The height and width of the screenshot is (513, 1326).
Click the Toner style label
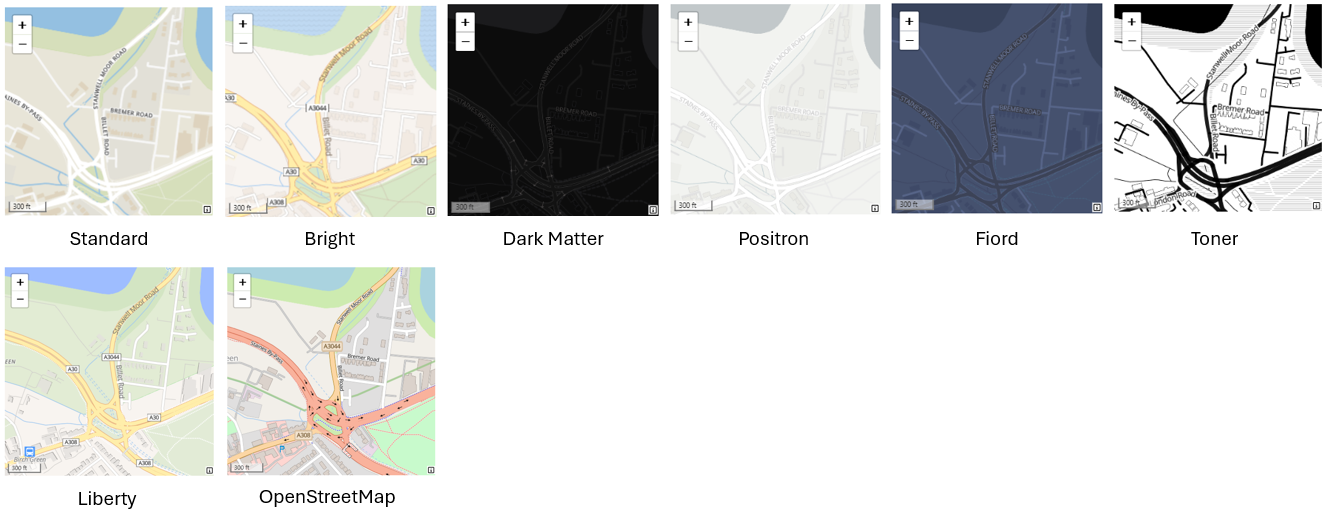[1214, 239]
